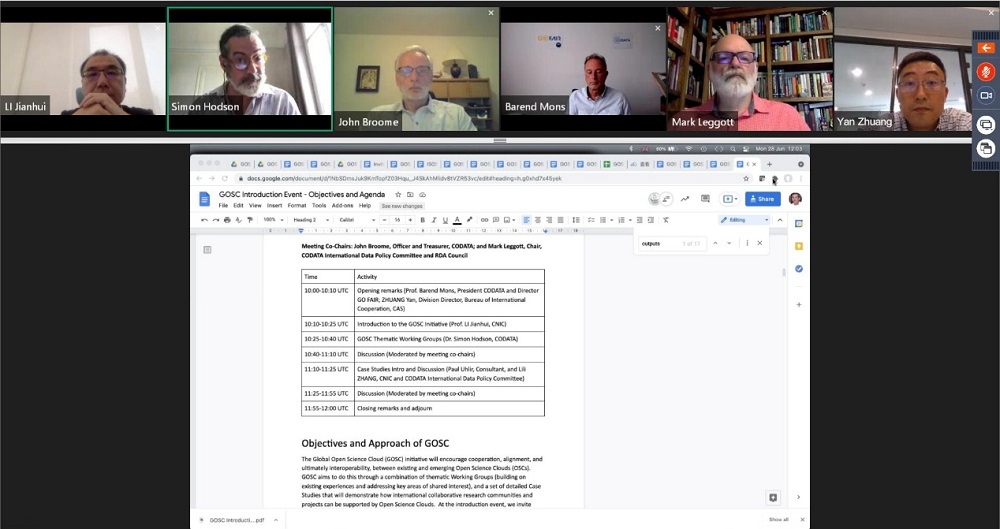
Task: Redo the last edit in Docs toolbar
Action: (216, 220)
